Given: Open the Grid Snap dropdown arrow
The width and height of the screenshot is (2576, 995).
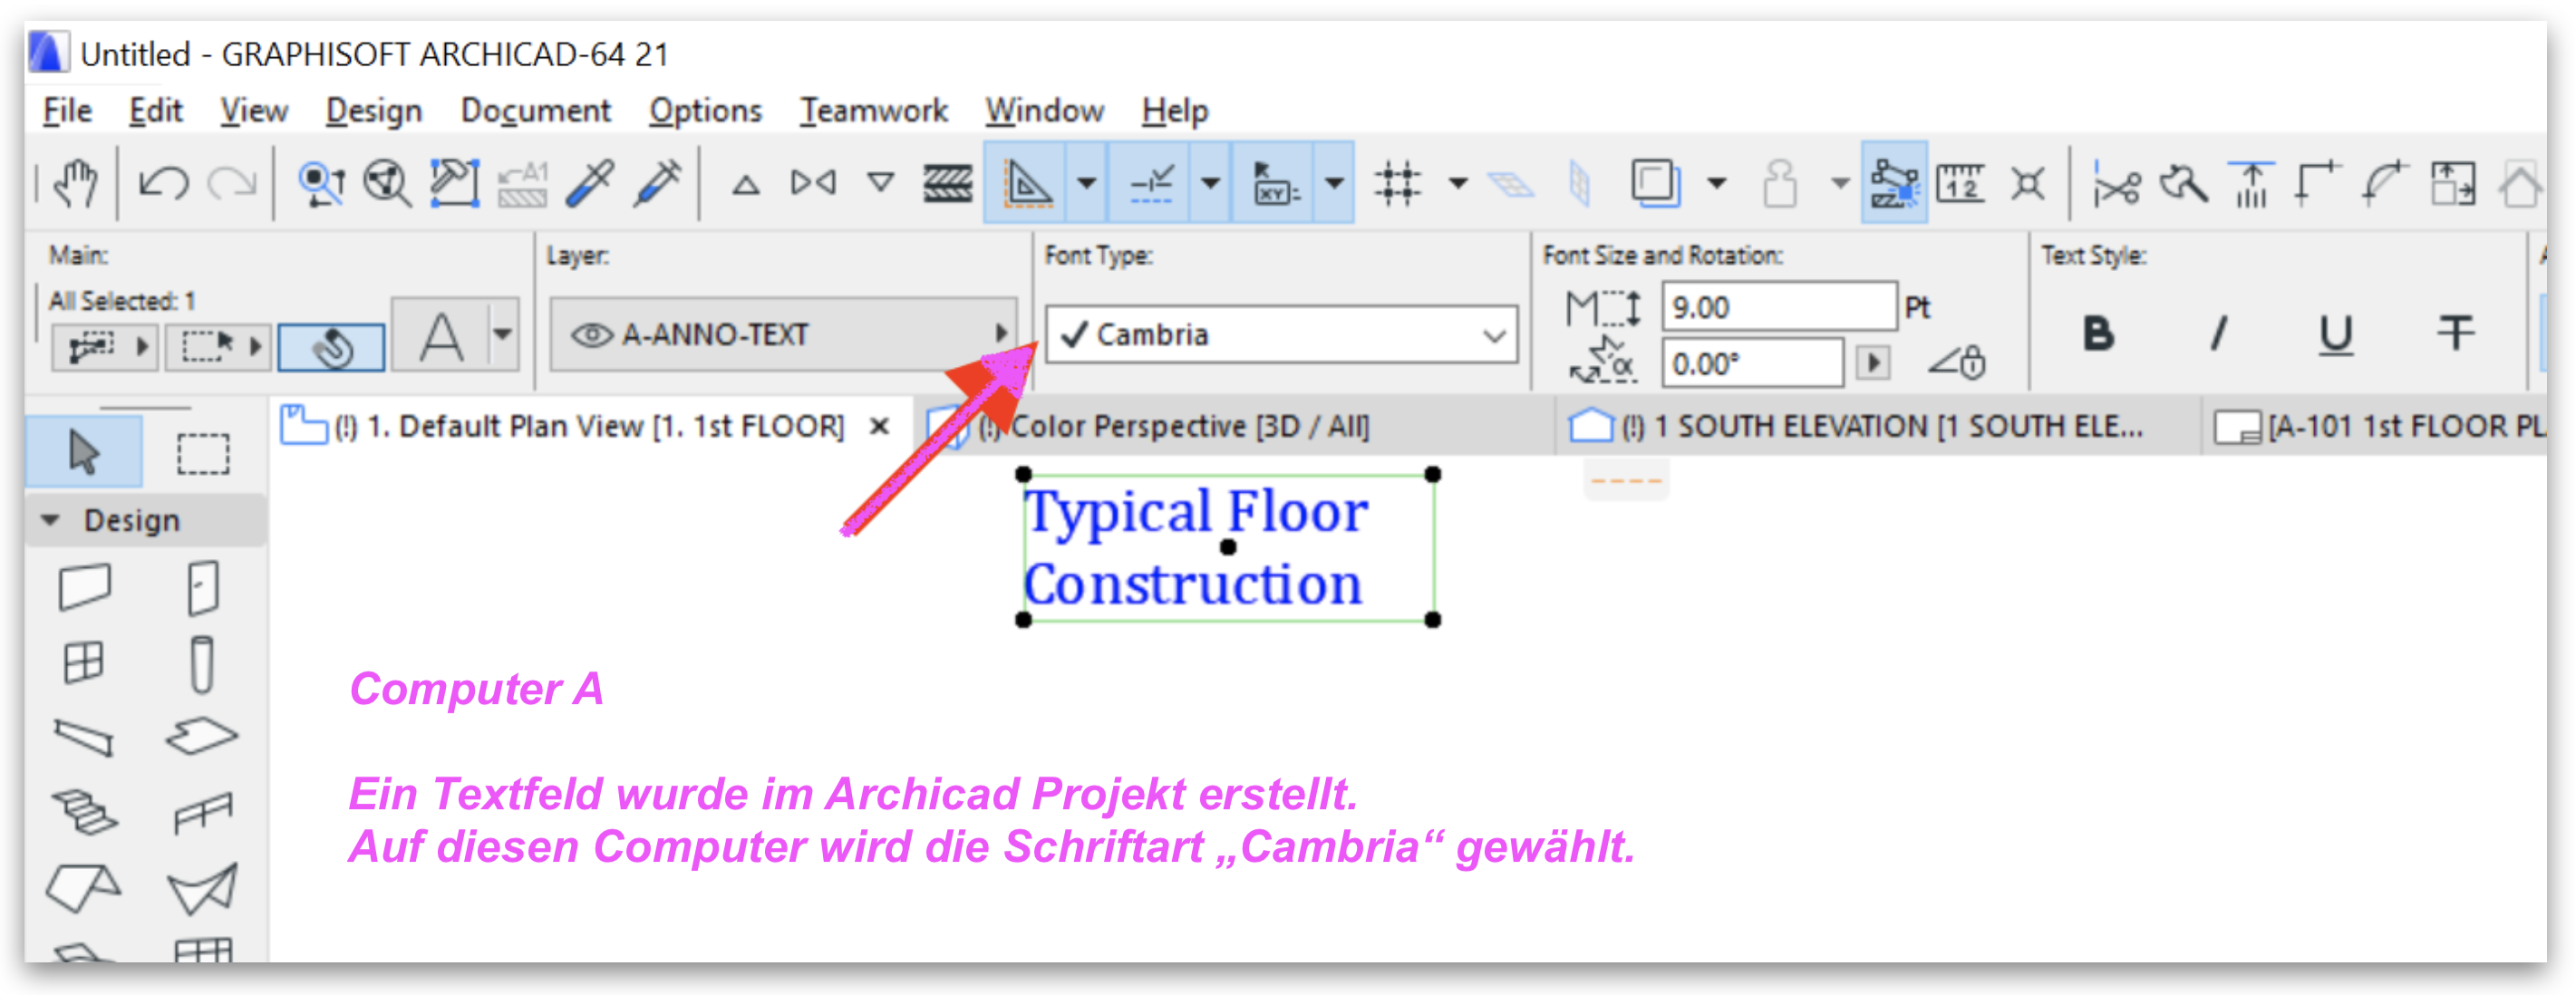Looking at the screenshot, I should (x=1458, y=183).
